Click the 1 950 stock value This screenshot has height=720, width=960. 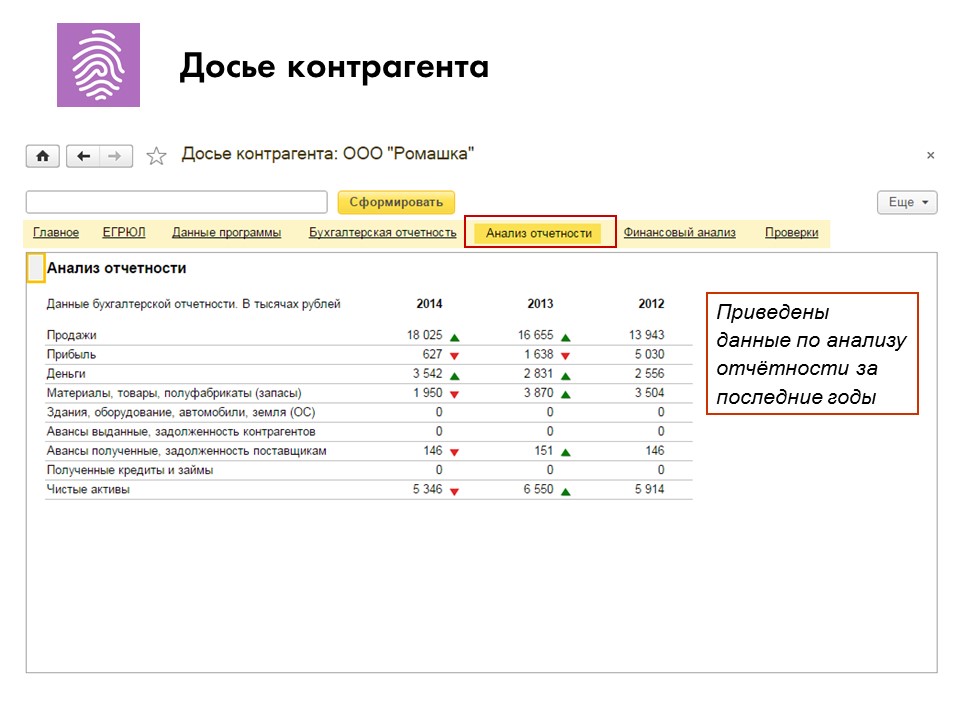pyautogui.click(x=427, y=393)
